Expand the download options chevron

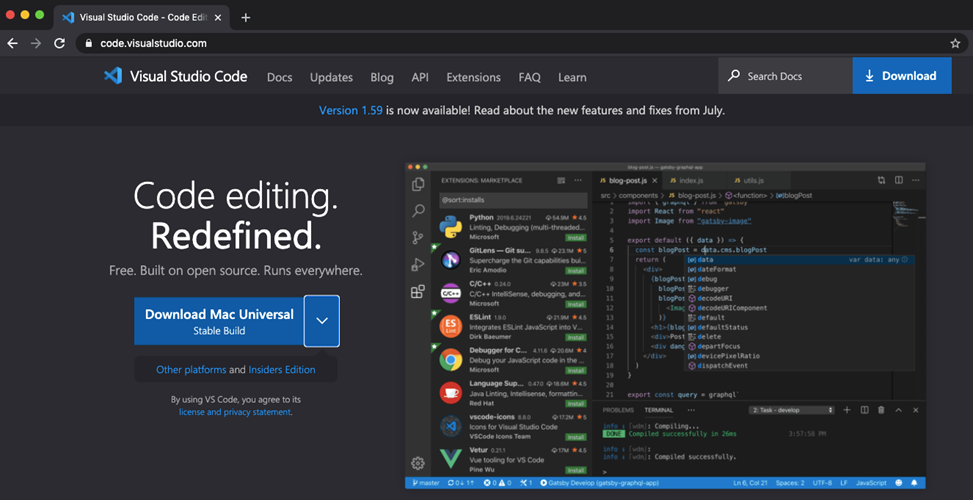321,321
